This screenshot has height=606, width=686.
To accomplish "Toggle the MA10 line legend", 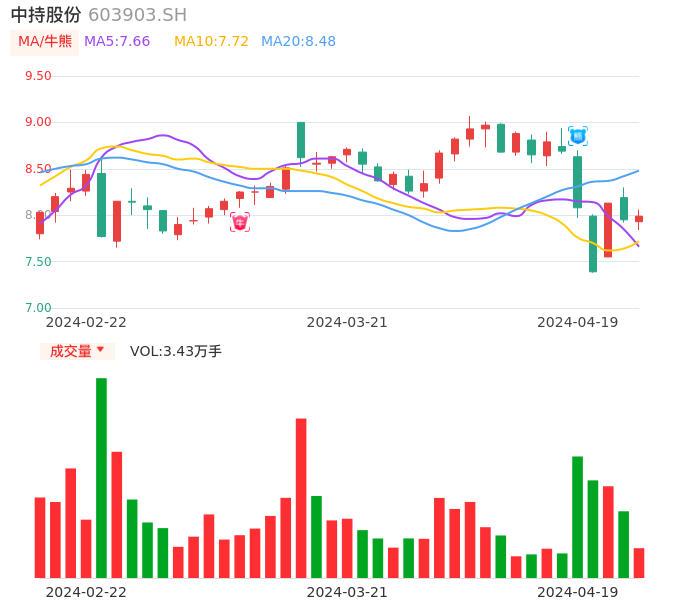I will click(x=211, y=42).
